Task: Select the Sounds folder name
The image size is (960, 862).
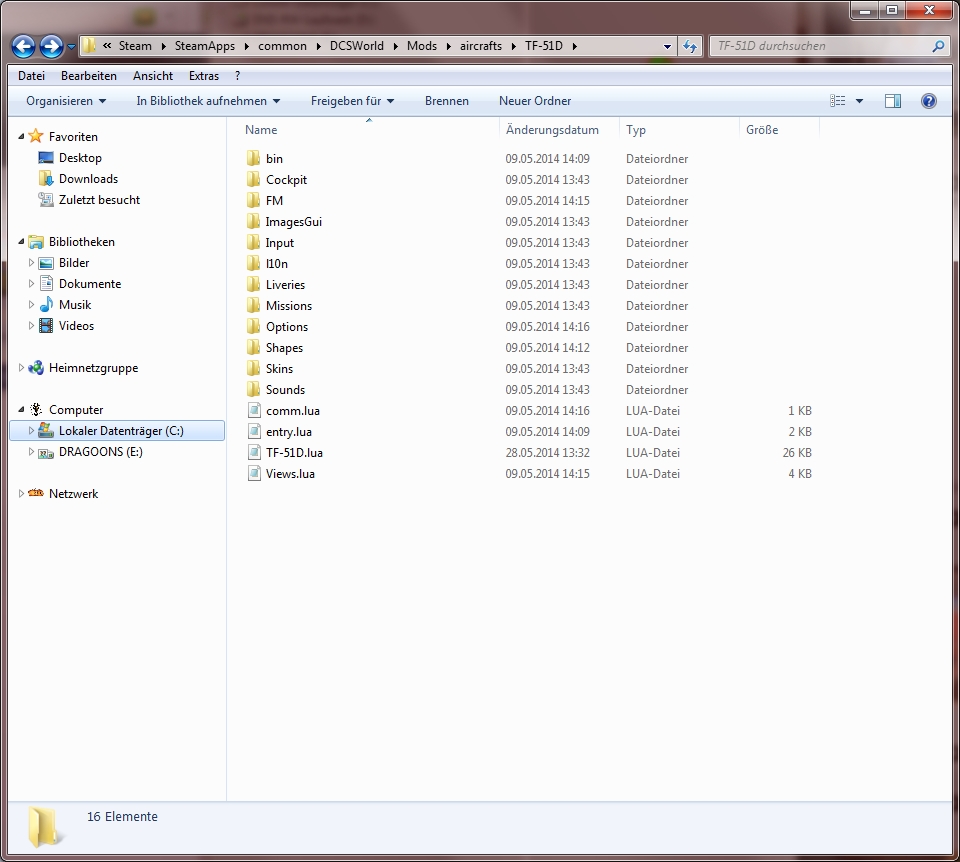Action: (285, 389)
